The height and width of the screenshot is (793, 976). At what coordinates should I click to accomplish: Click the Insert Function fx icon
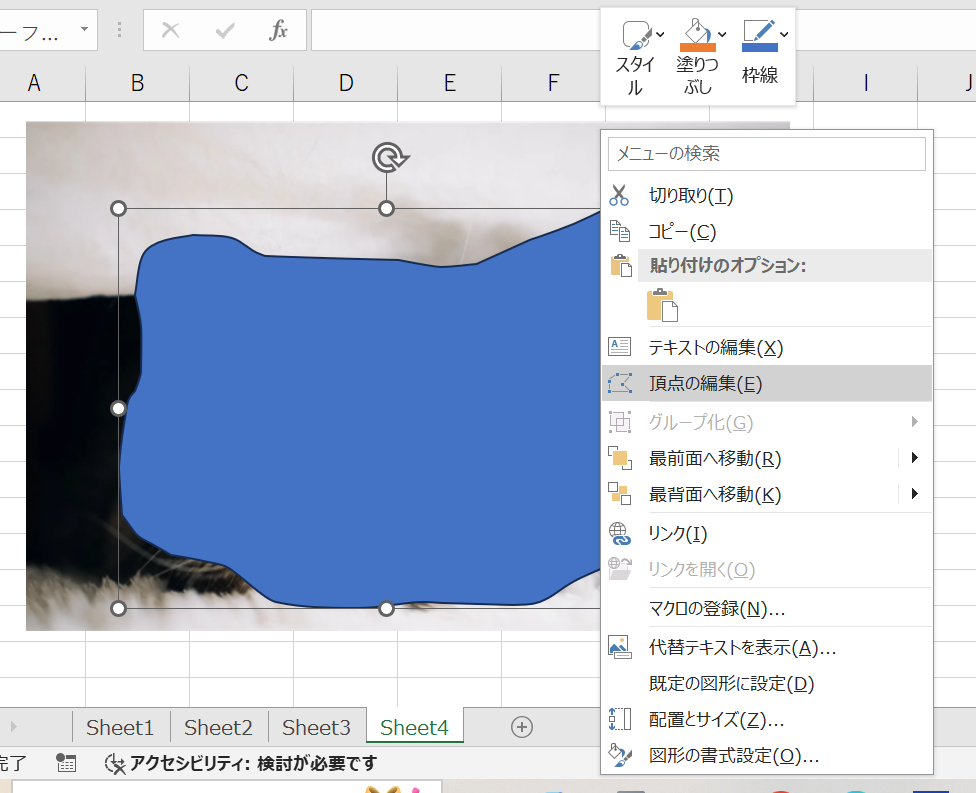tap(278, 30)
